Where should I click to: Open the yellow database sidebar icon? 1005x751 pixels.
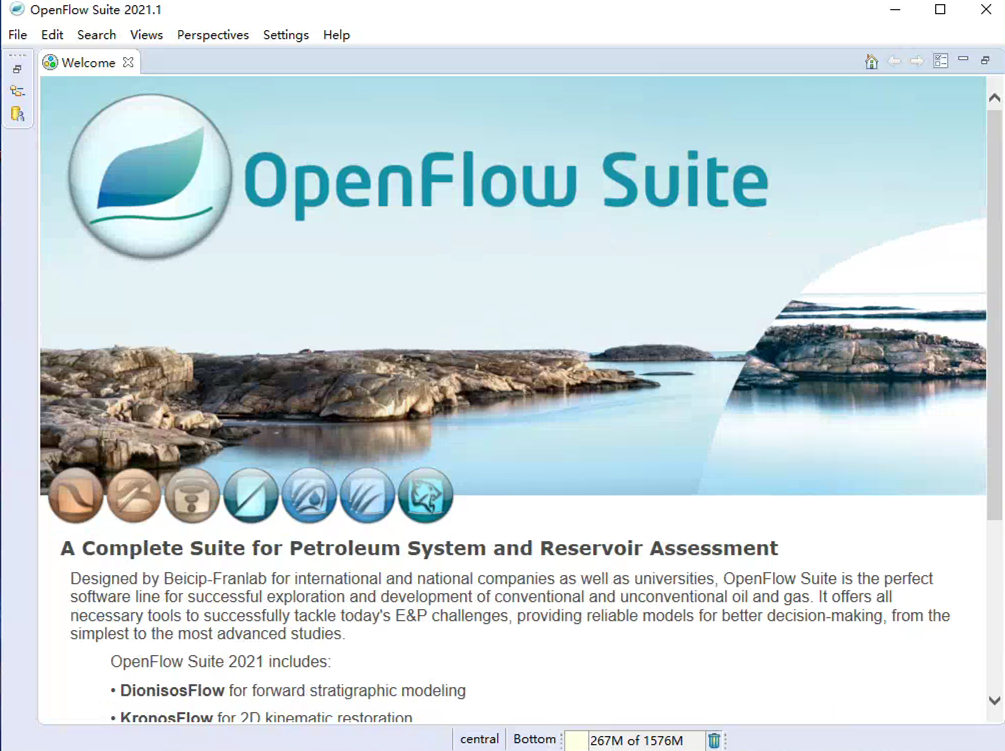[17, 114]
